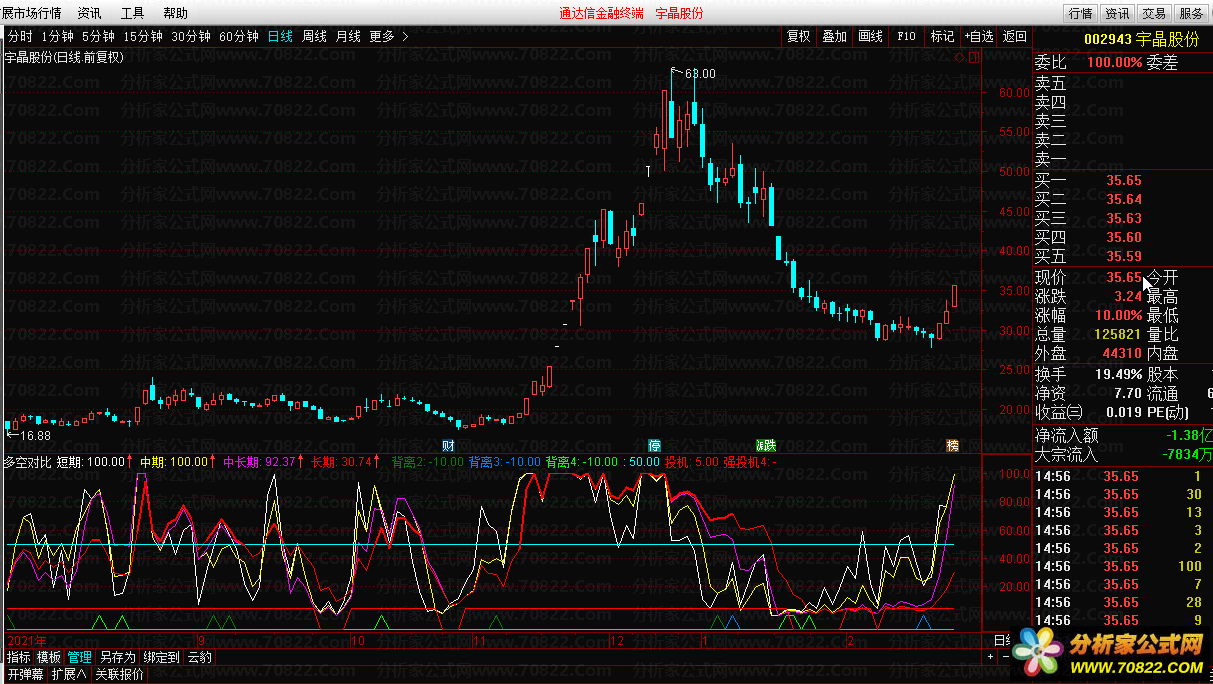Click the 资讯 button at top right
This screenshot has height=684, width=1213.
(1117, 13)
